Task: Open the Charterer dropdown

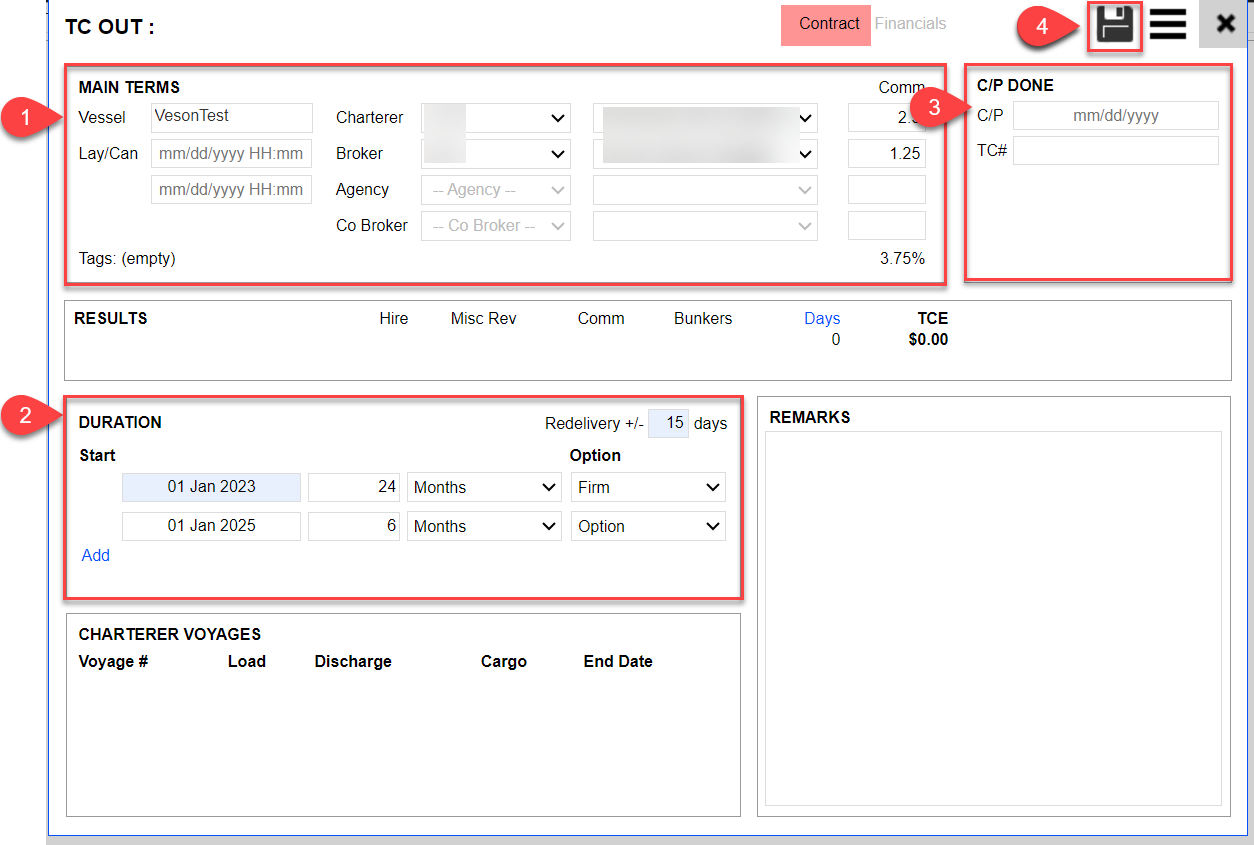Action: [495, 118]
